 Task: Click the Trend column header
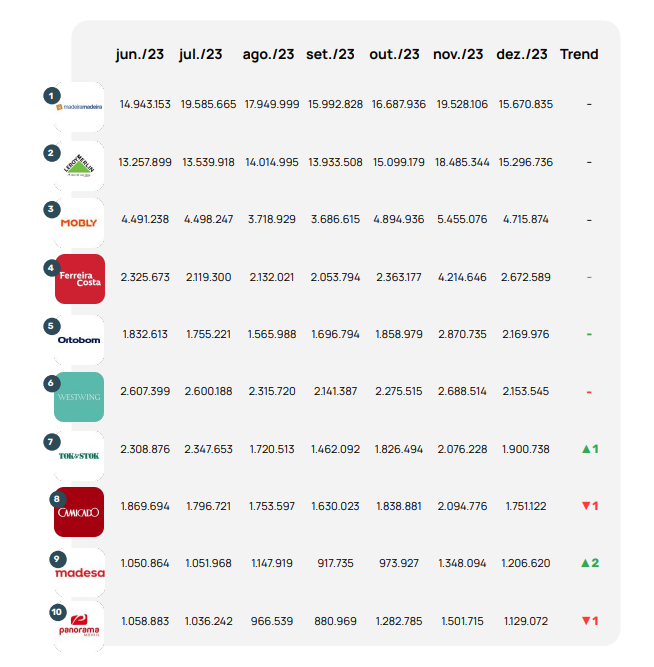coord(579,54)
